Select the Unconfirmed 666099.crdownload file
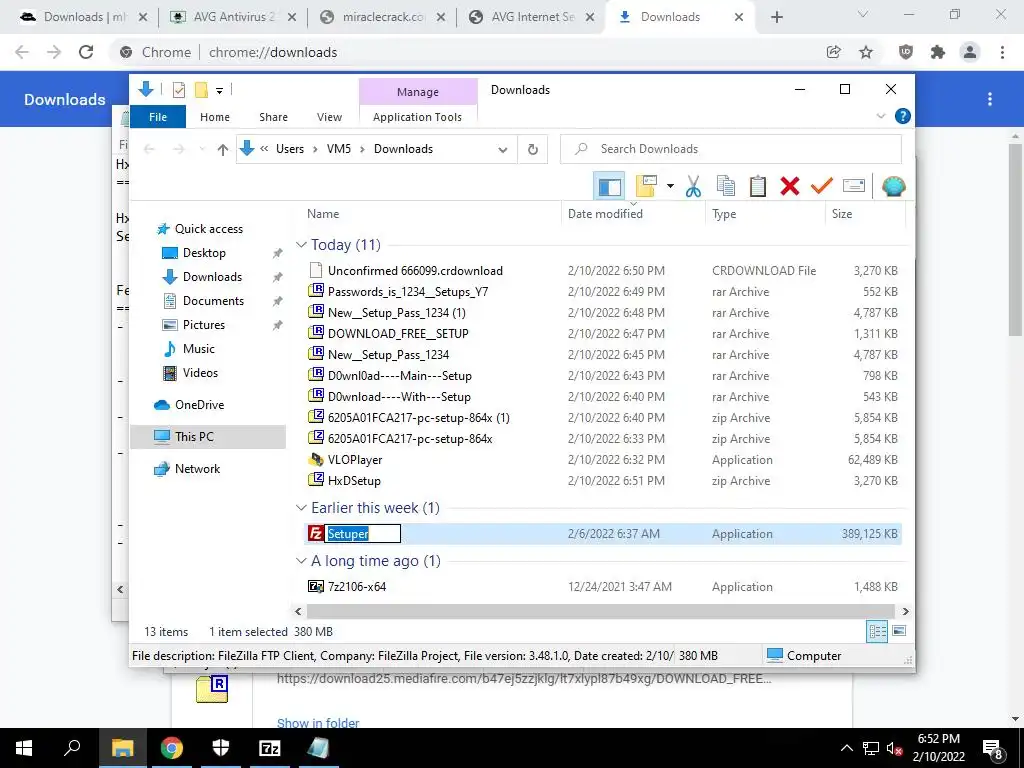Image resolution: width=1024 pixels, height=768 pixels. pyautogui.click(x=415, y=271)
